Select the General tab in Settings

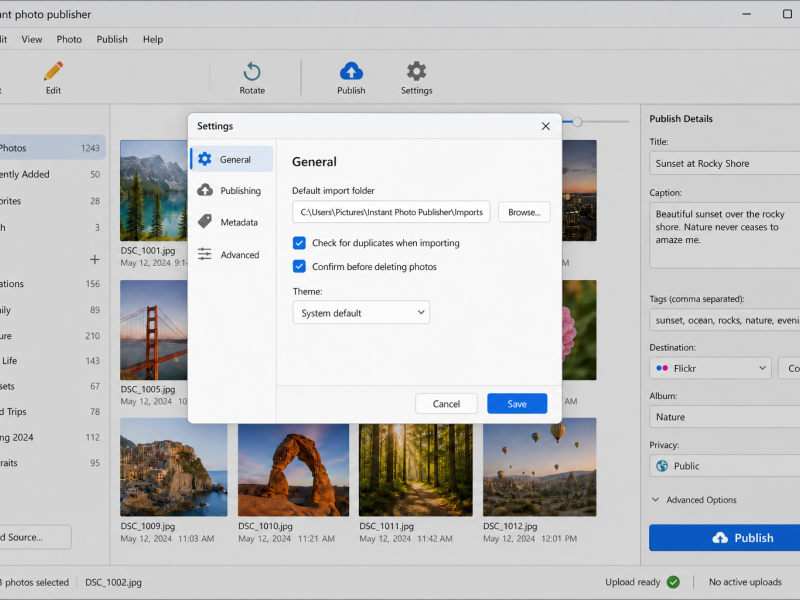(x=232, y=159)
